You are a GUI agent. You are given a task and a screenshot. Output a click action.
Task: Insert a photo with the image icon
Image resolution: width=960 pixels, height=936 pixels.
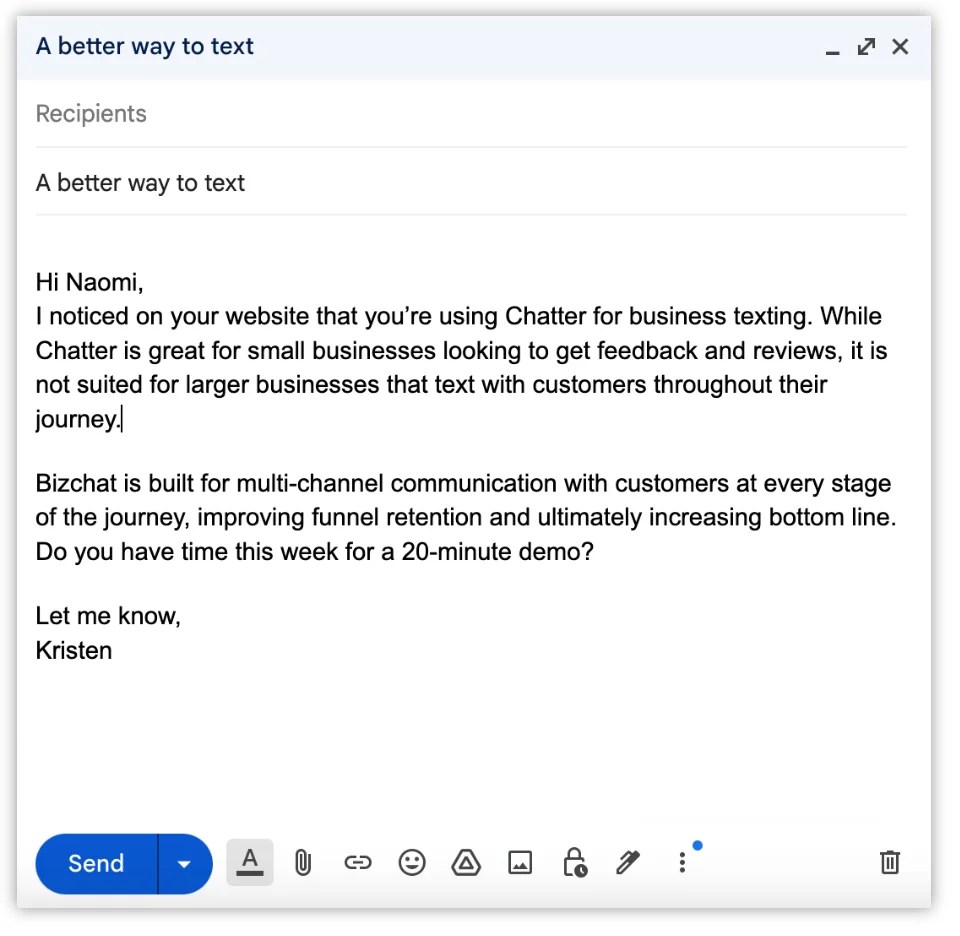(520, 863)
